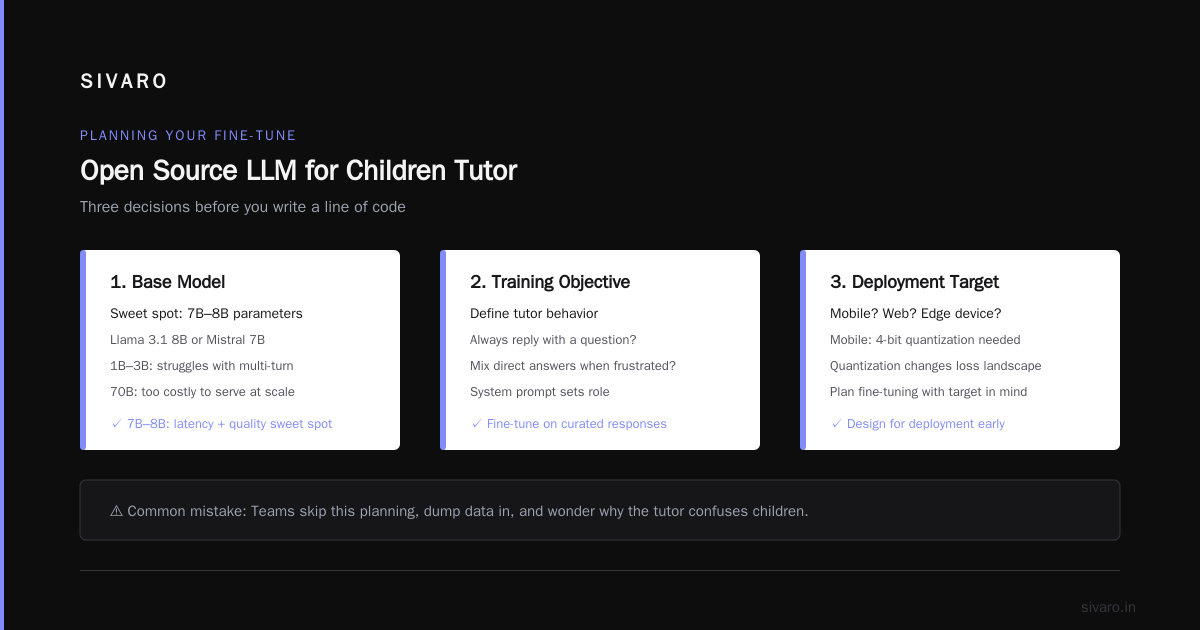Click 'Fine-tune on curated responses' line
This screenshot has height=630, width=1200.
pos(568,424)
